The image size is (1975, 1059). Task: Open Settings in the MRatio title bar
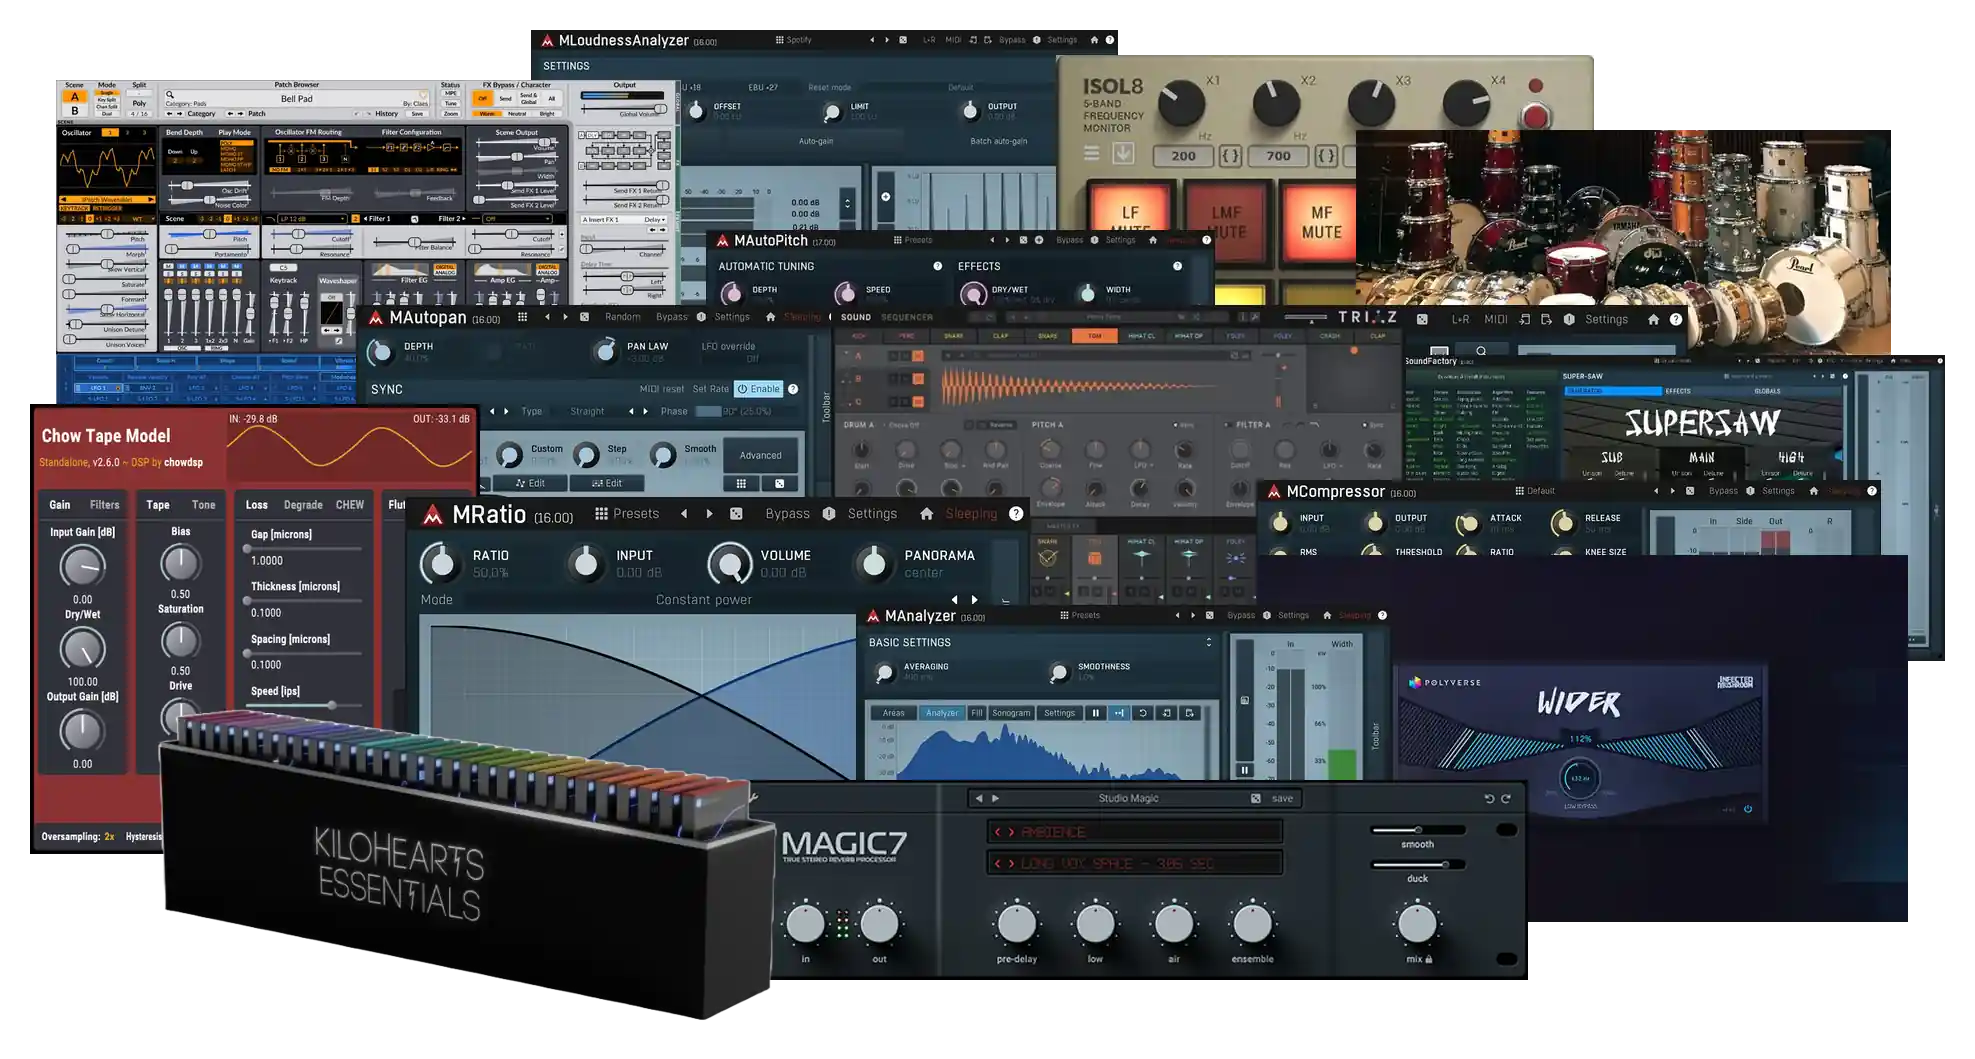(x=872, y=514)
